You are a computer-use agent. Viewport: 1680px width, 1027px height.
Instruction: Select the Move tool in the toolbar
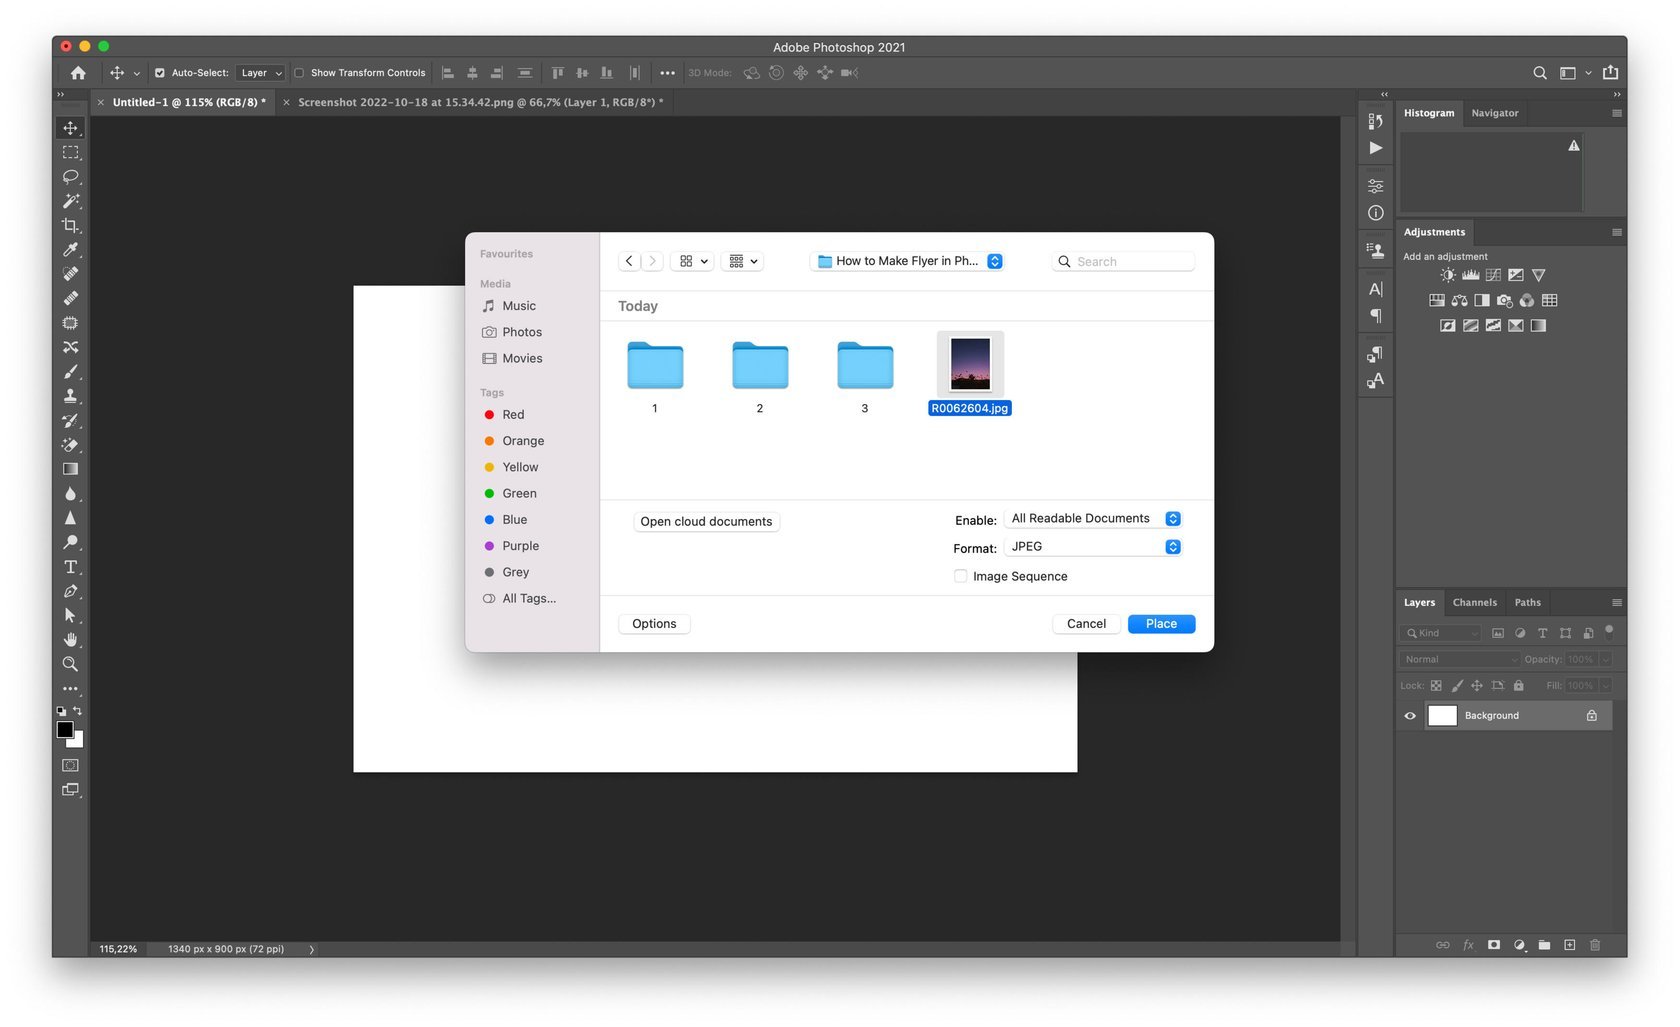coord(70,128)
